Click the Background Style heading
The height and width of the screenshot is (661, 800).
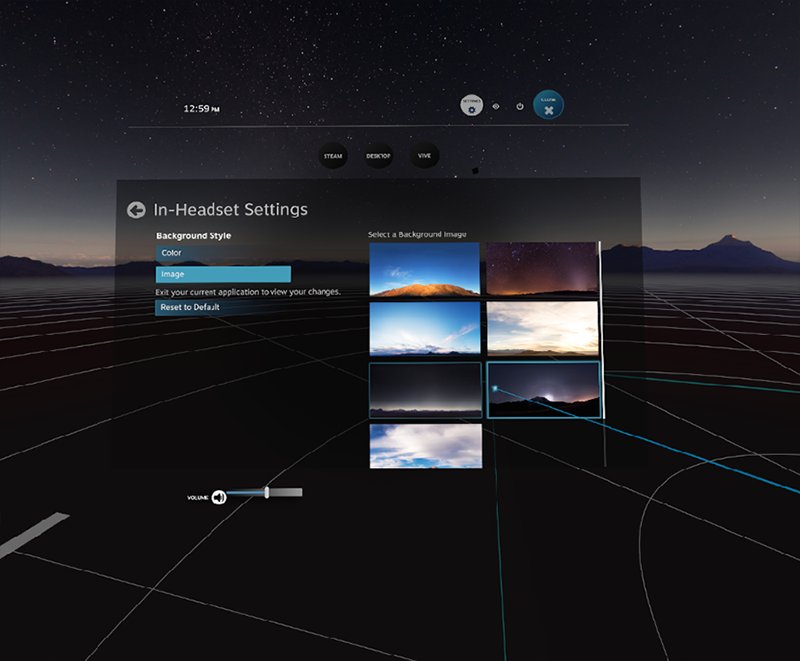[x=193, y=236]
